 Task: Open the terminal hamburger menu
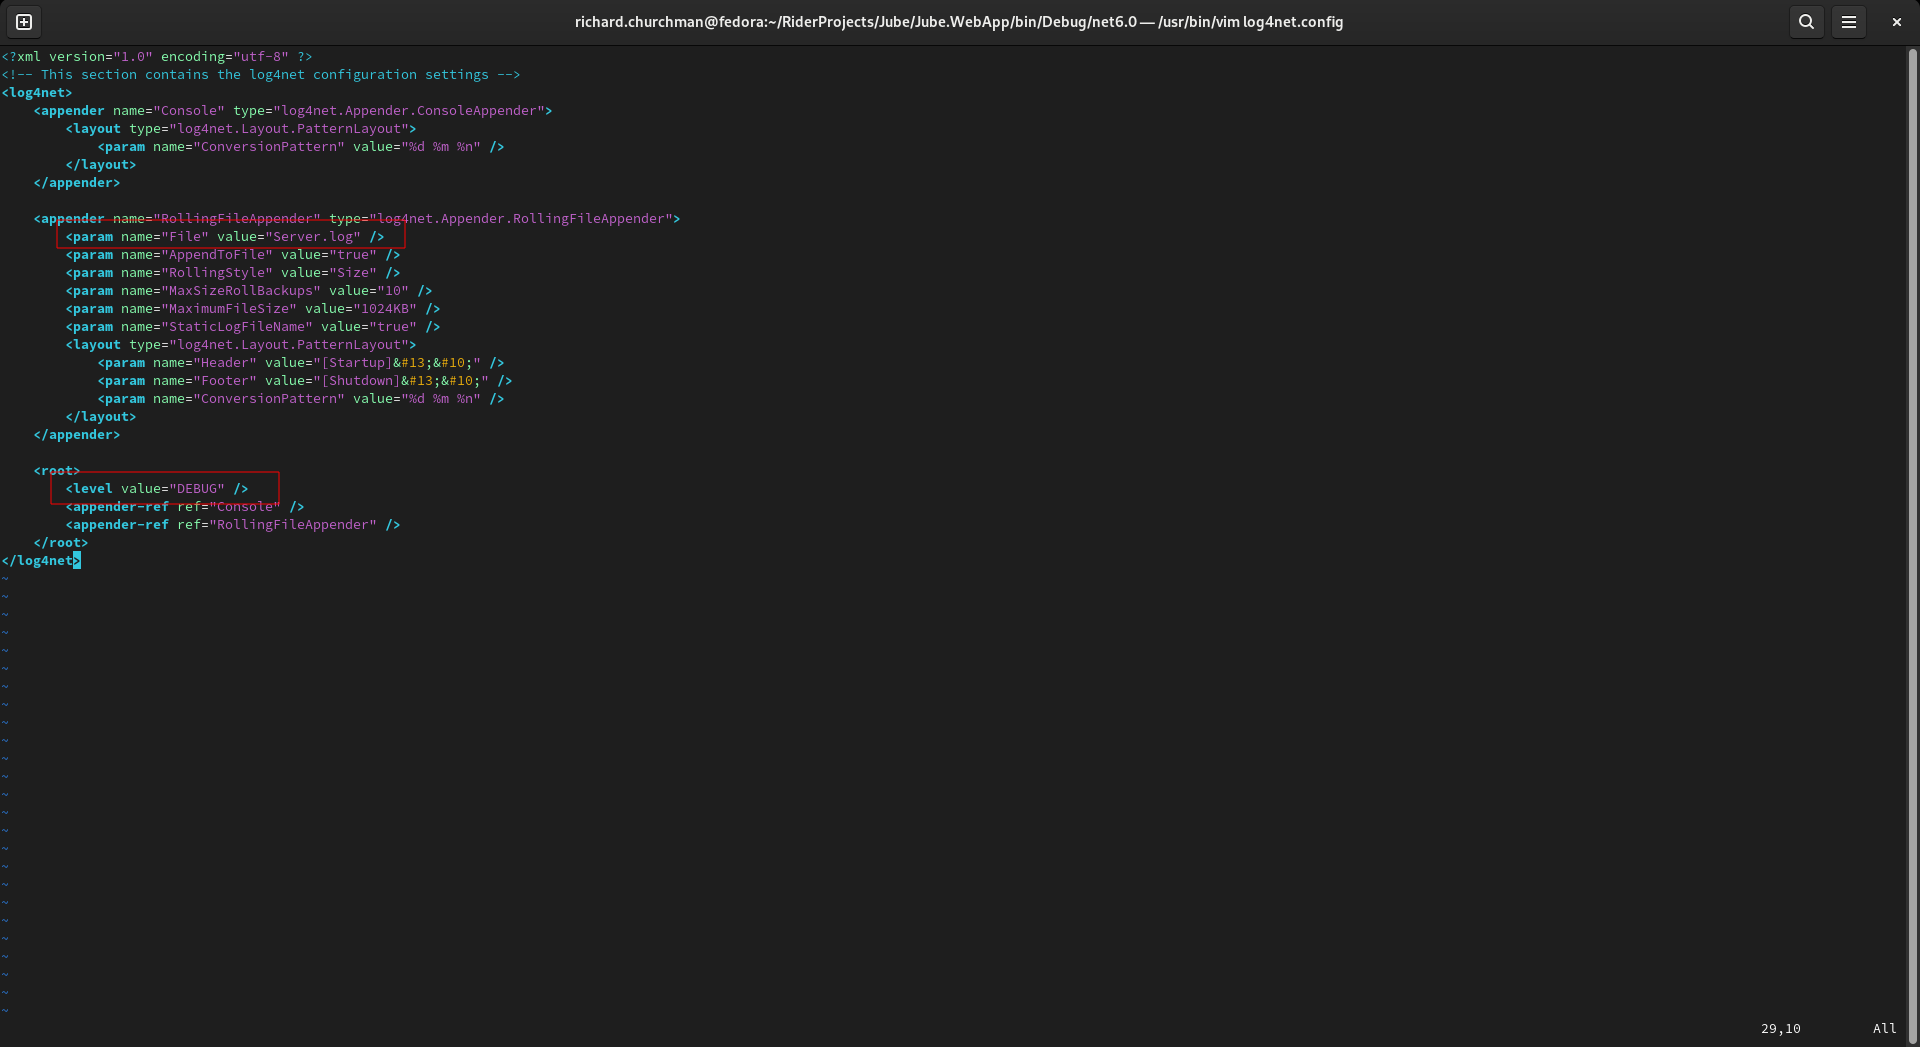point(1849,22)
